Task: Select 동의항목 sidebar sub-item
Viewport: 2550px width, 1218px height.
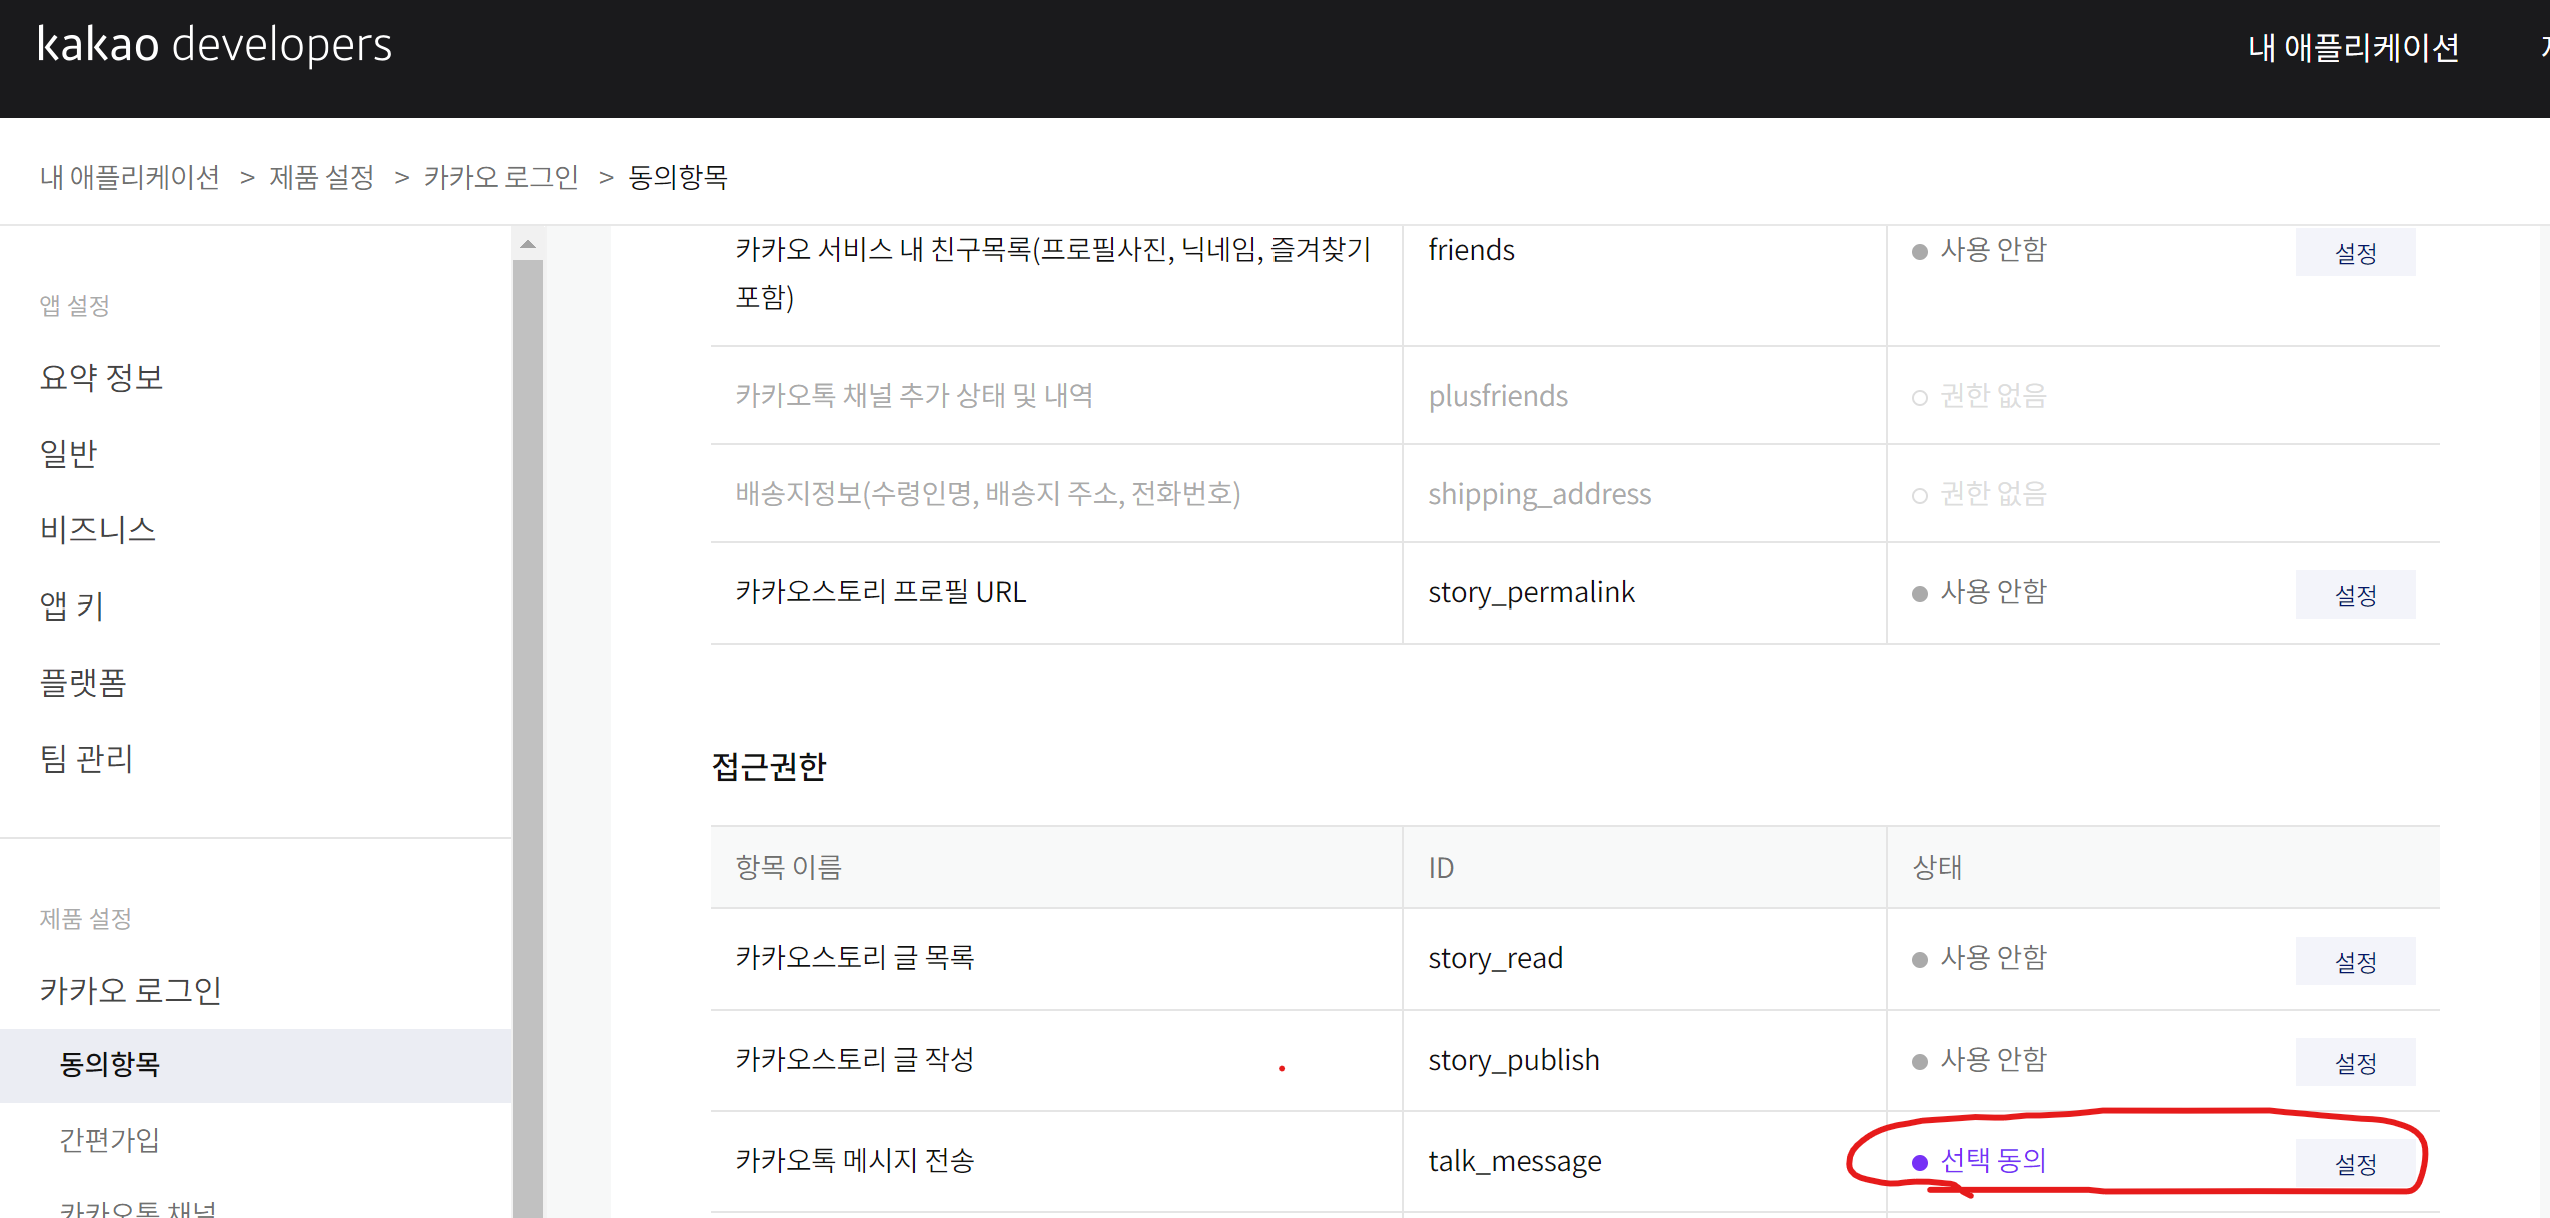Action: [110, 1064]
